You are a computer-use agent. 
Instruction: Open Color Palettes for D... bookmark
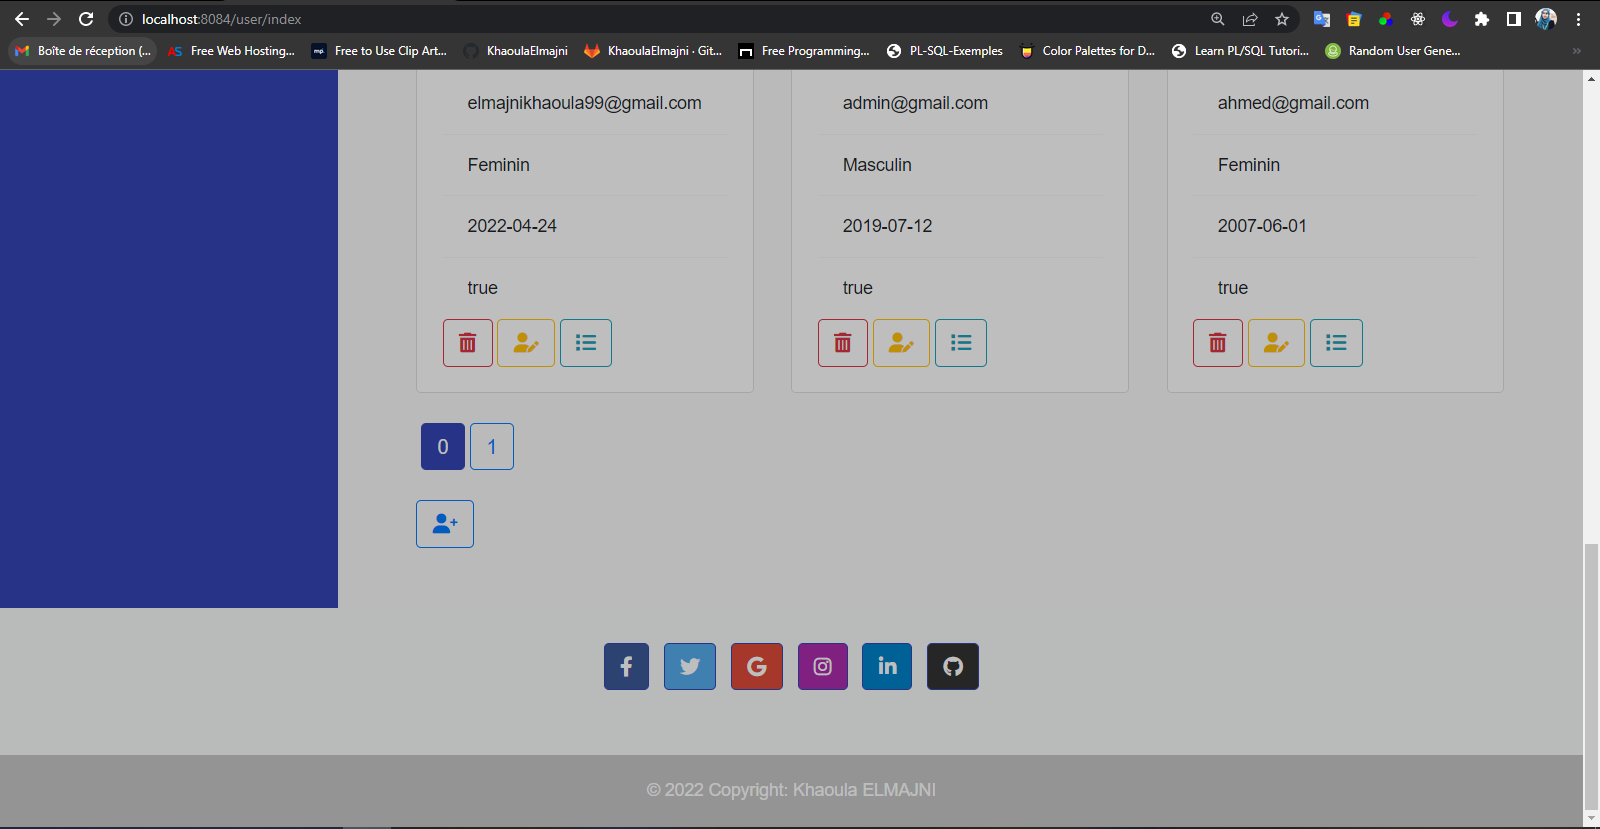click(1087, 51)
